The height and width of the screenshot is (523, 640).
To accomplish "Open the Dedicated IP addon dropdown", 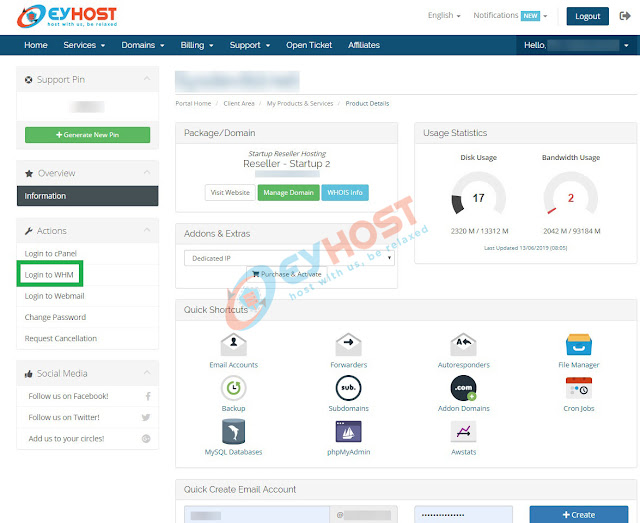I will coord(289,258).
